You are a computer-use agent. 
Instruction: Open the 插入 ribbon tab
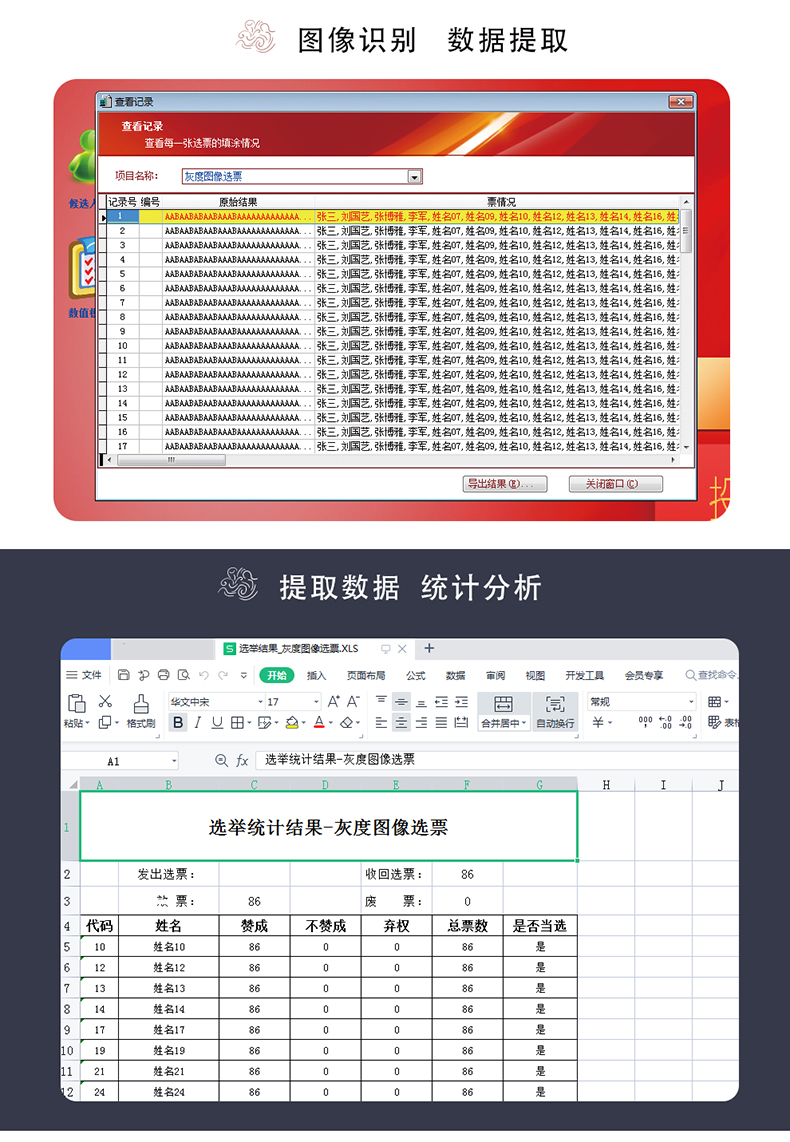[317, 676]
